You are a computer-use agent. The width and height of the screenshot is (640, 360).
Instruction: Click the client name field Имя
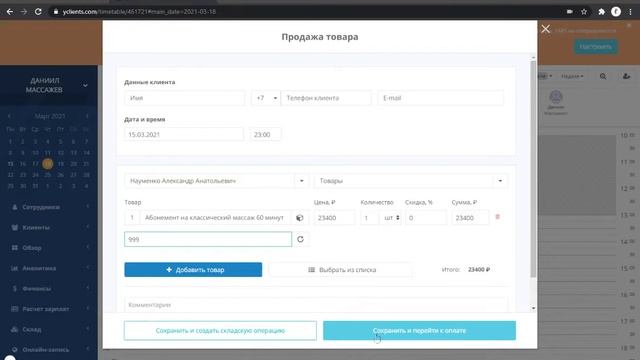[x=184, y=98]
